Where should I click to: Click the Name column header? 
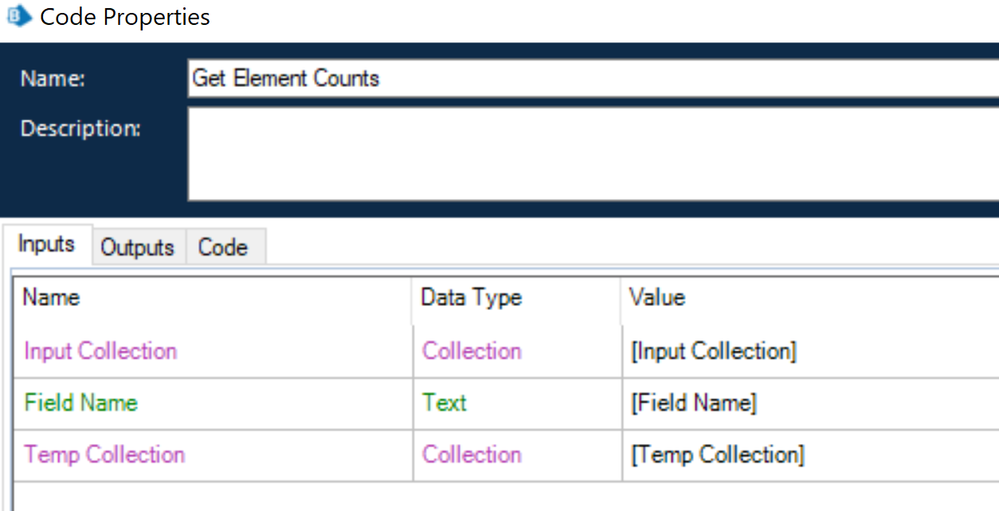[x=51, y=297]
